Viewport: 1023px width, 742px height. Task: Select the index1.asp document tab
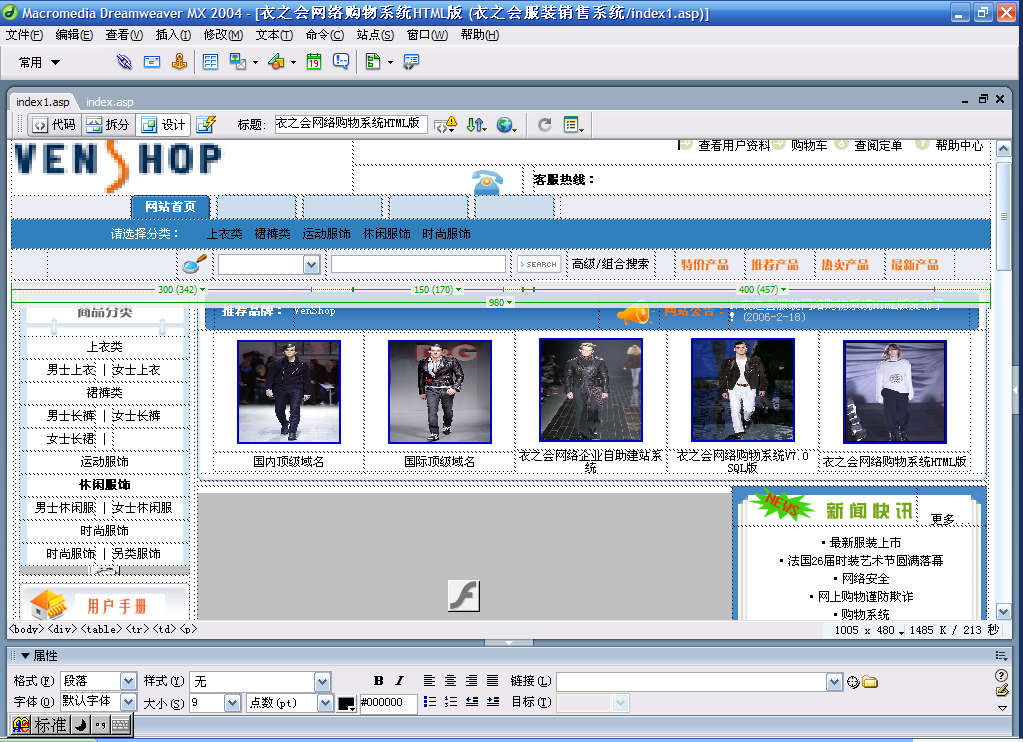pos(42,102)
